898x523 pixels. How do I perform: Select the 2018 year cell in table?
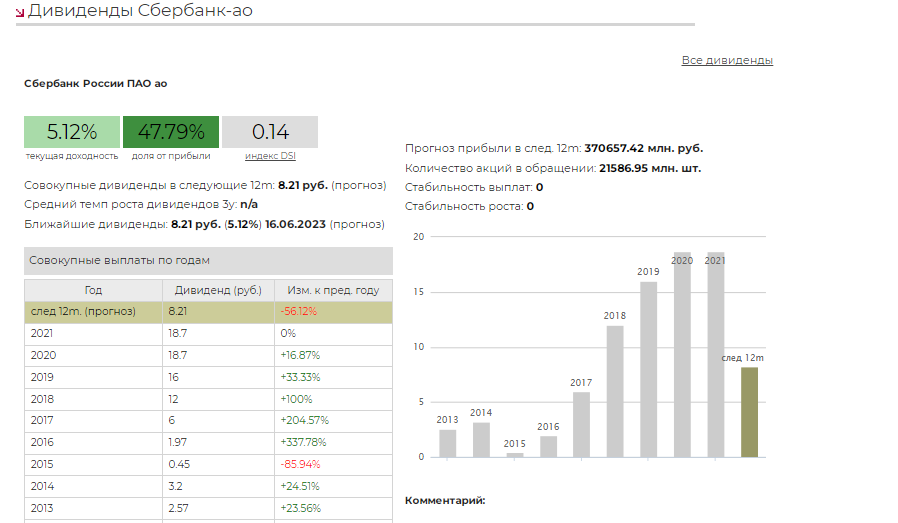tap(93, 399)
